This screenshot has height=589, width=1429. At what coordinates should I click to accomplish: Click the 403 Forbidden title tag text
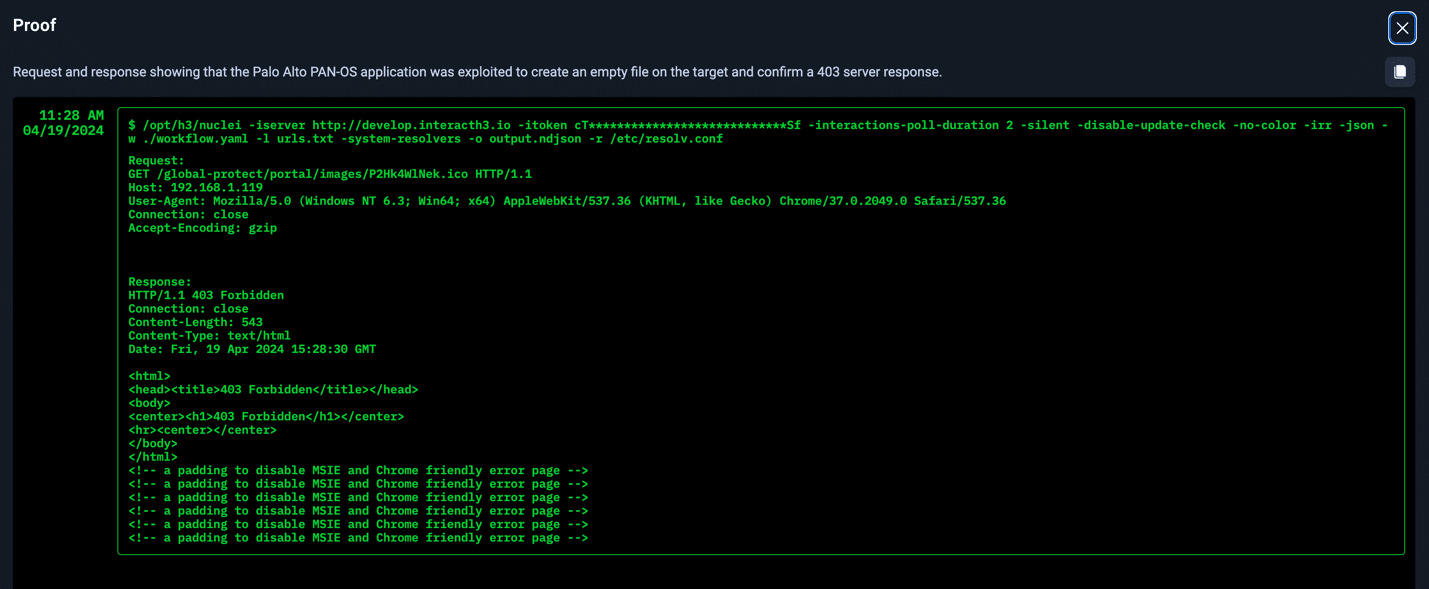(273, 389)
